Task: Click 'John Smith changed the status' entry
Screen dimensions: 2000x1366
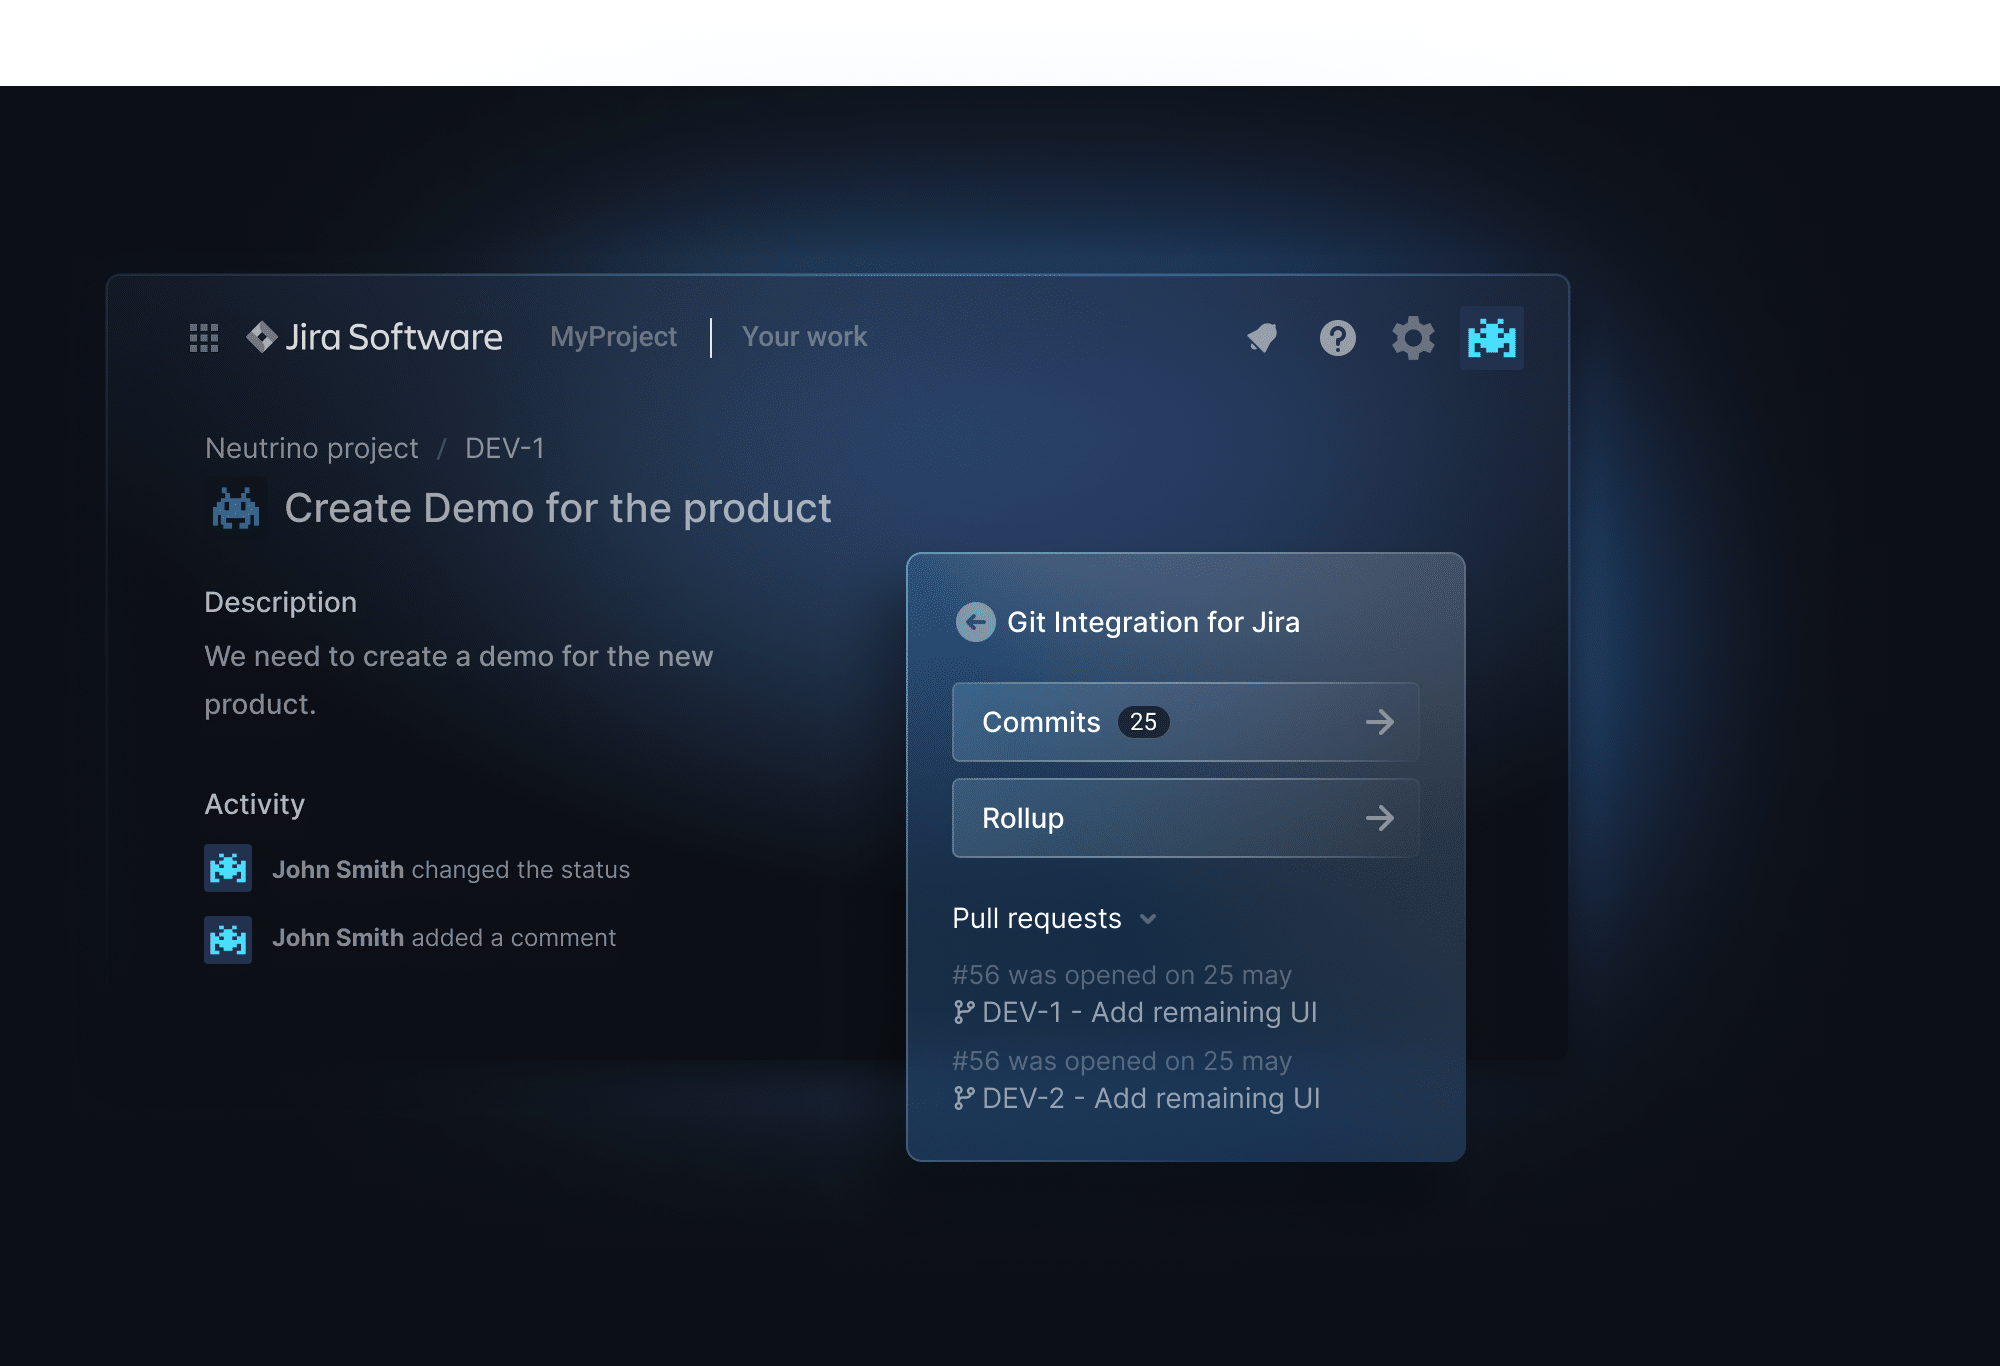Action: (451, 870)
